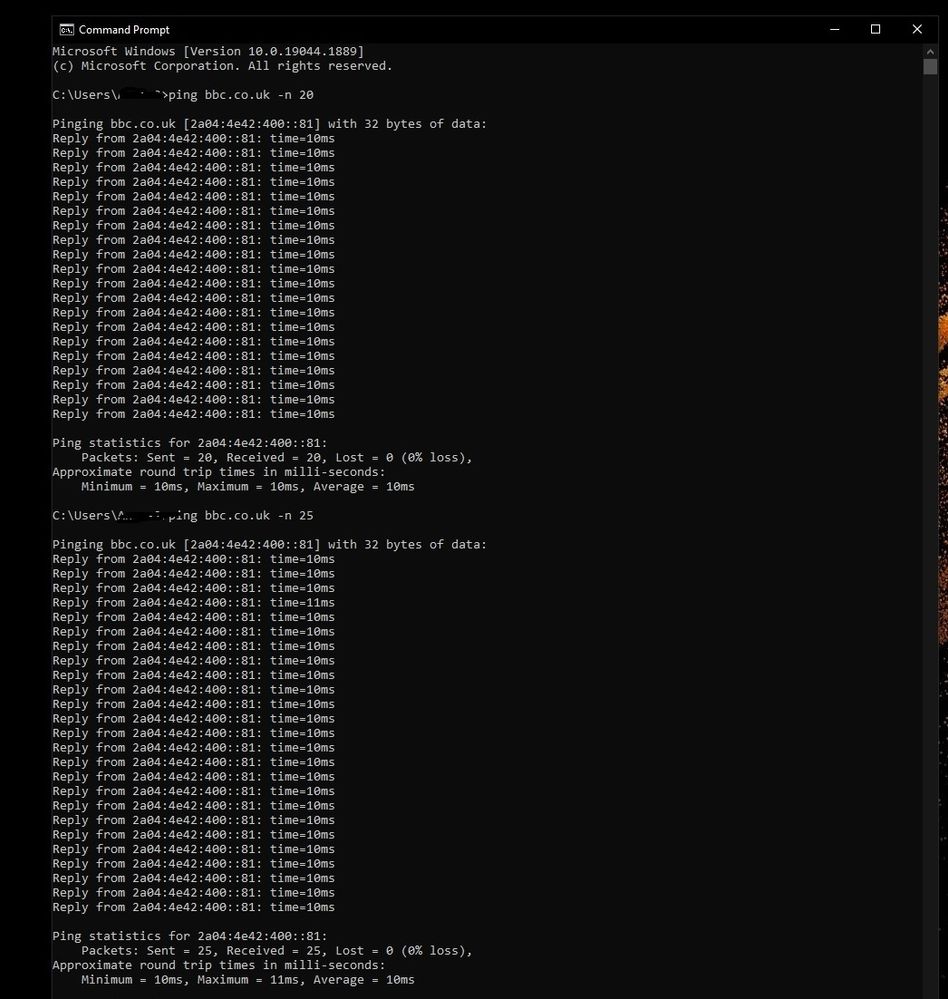Maximize the Command Prompt window
This screenshot has width=948, height=999.
pyautogui.click(x=876, y=30)
